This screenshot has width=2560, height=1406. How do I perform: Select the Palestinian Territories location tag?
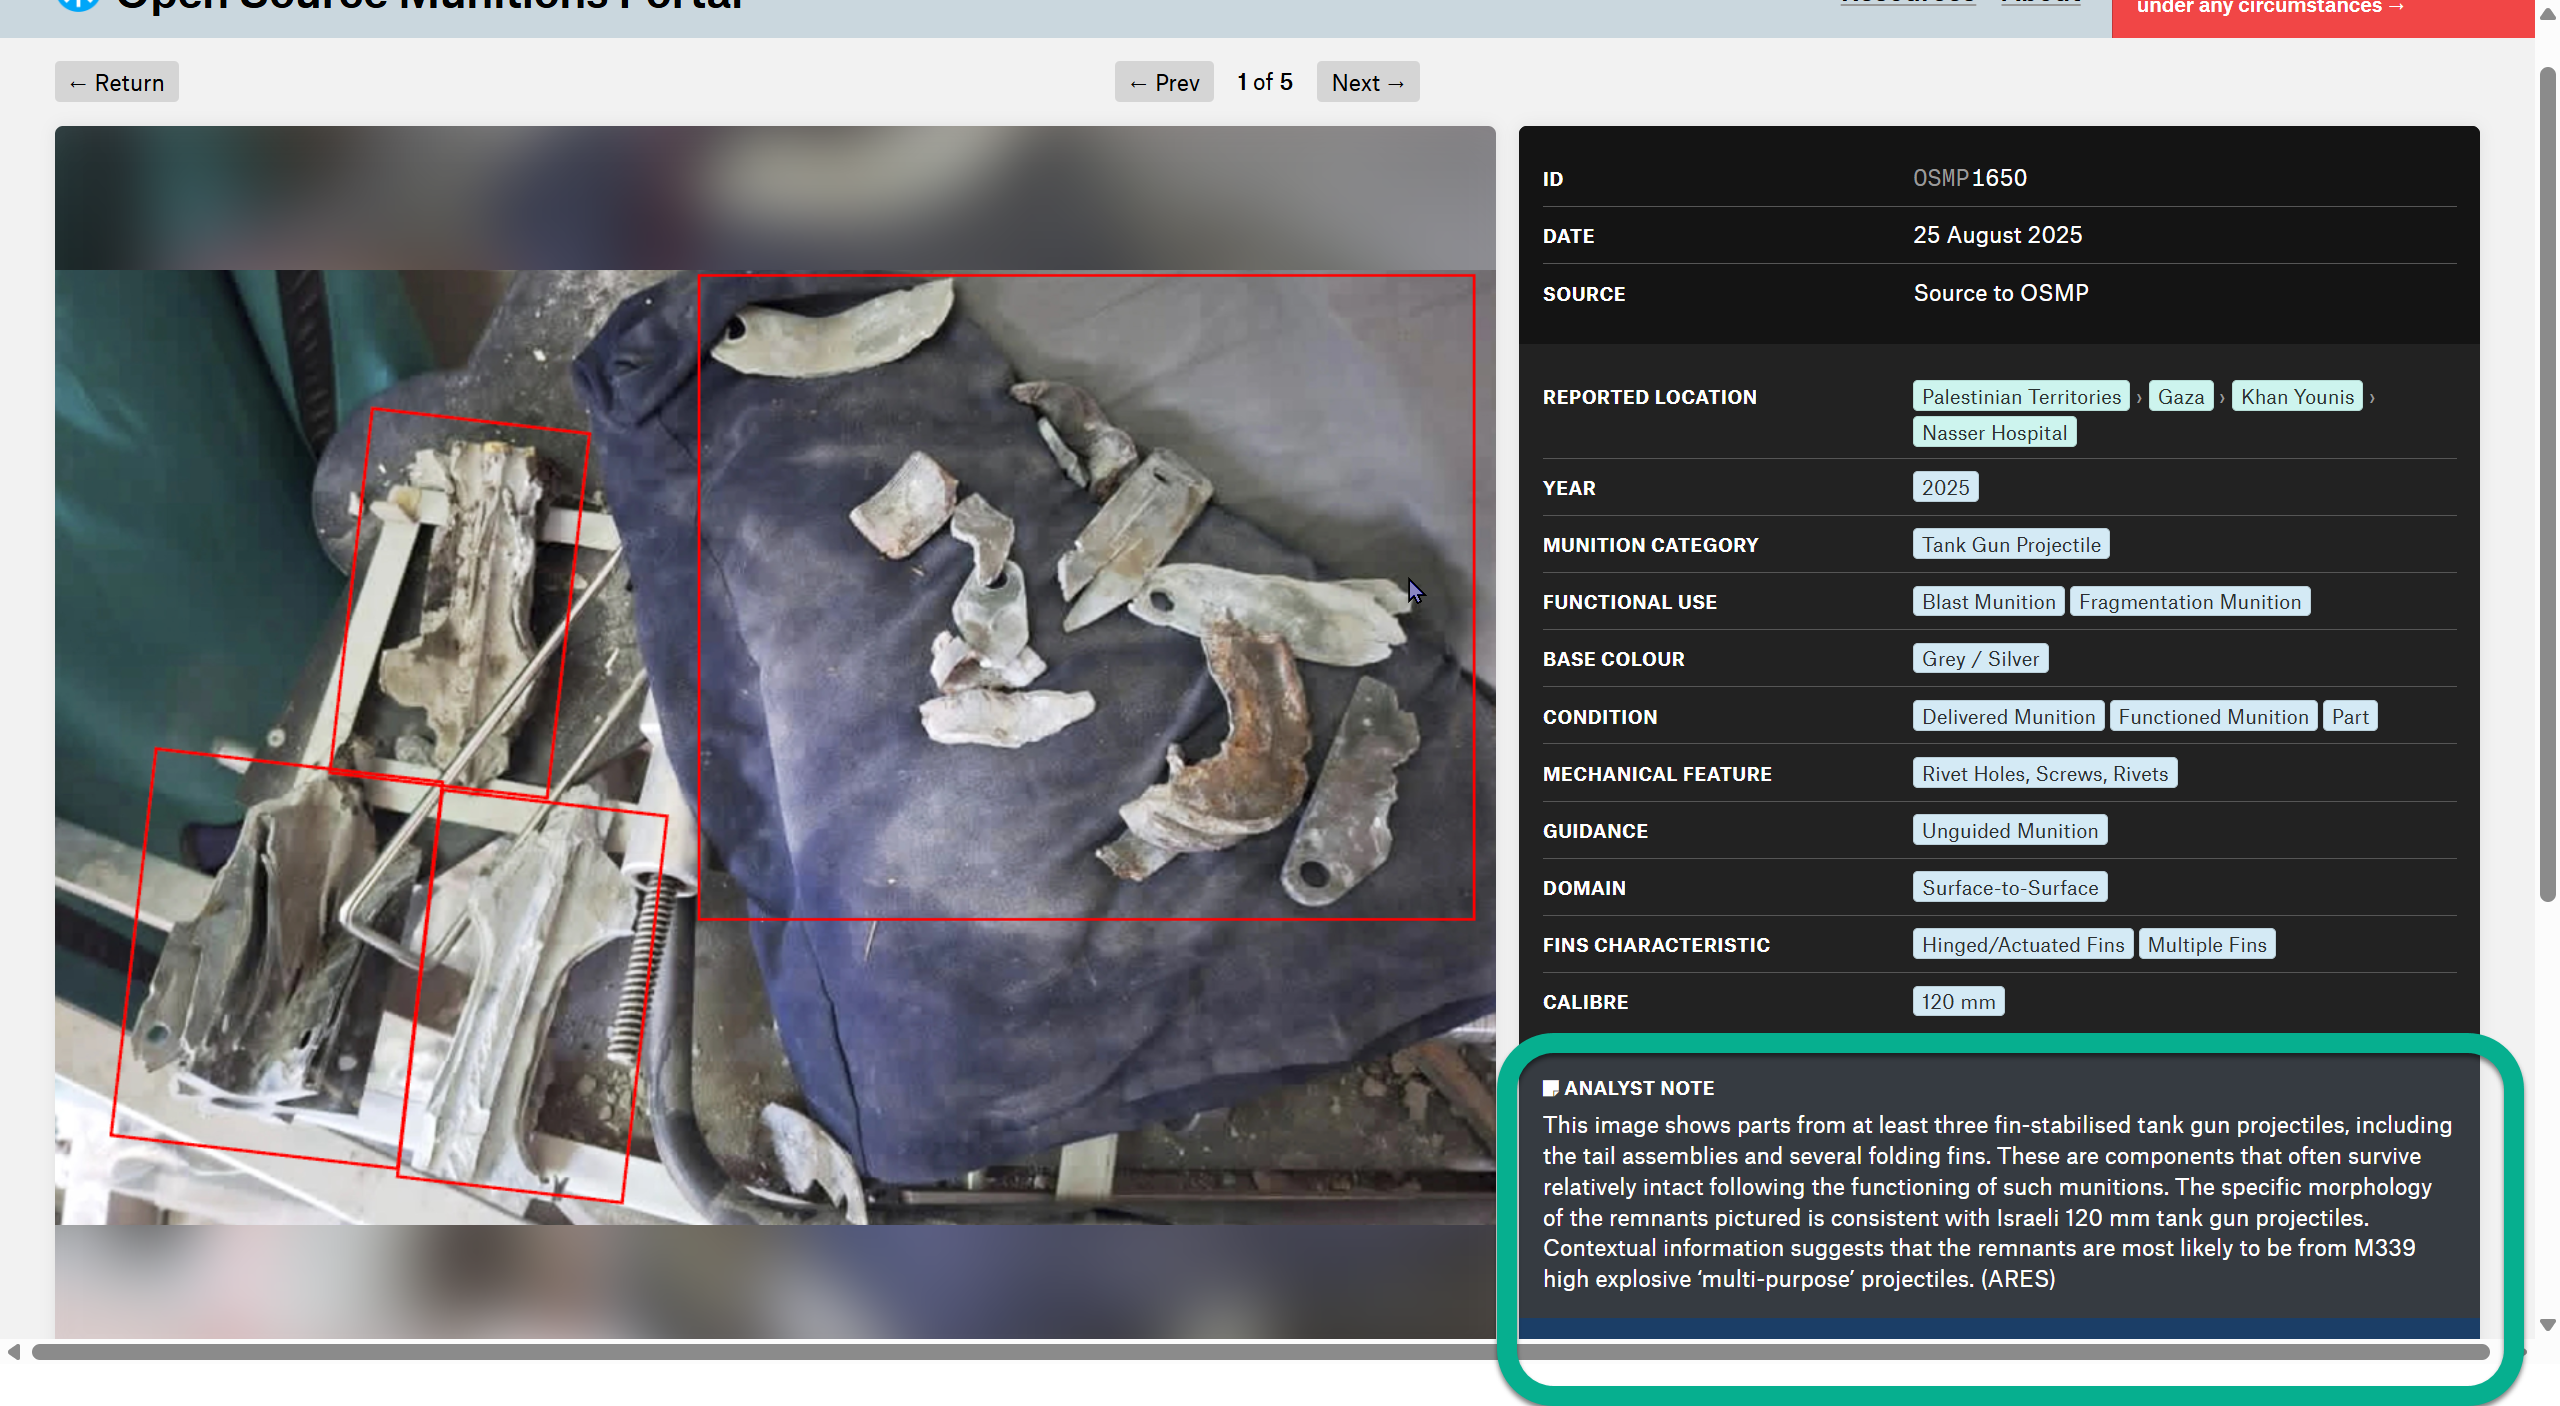click(2020, 397)
